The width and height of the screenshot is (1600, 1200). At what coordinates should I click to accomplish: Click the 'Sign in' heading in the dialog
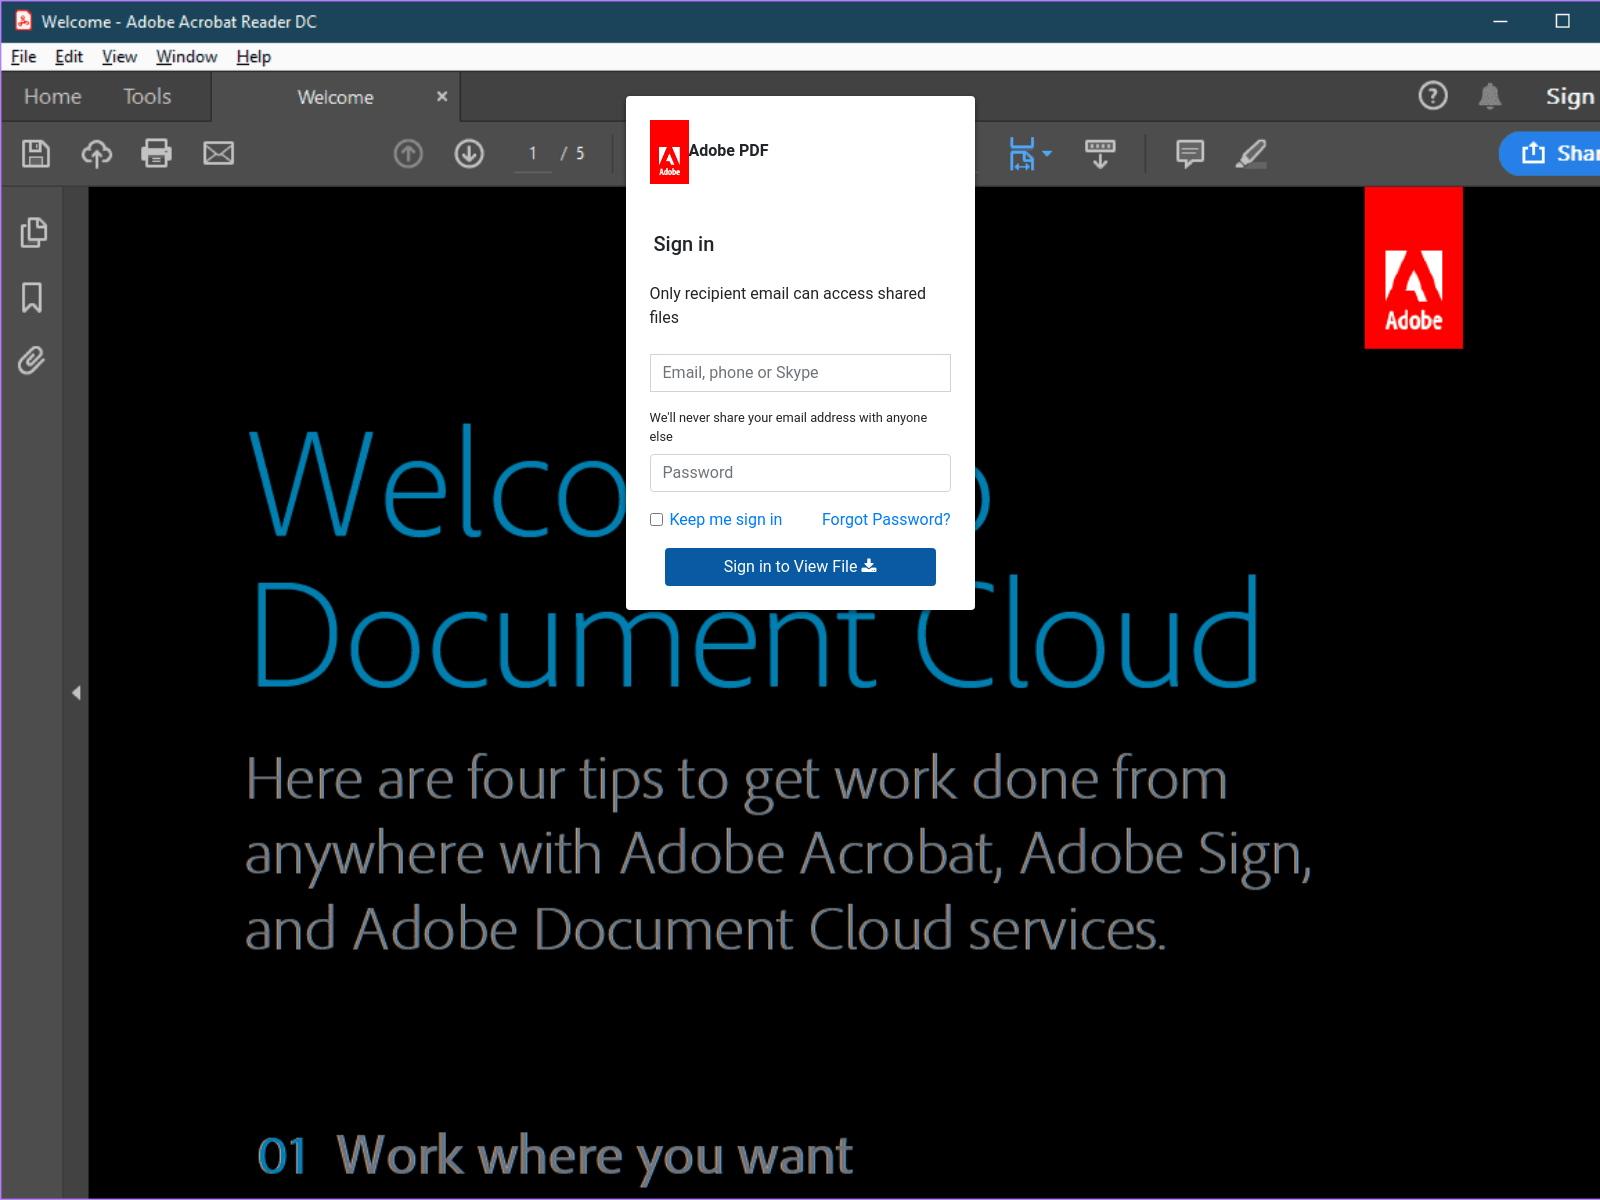click(684, 244)
